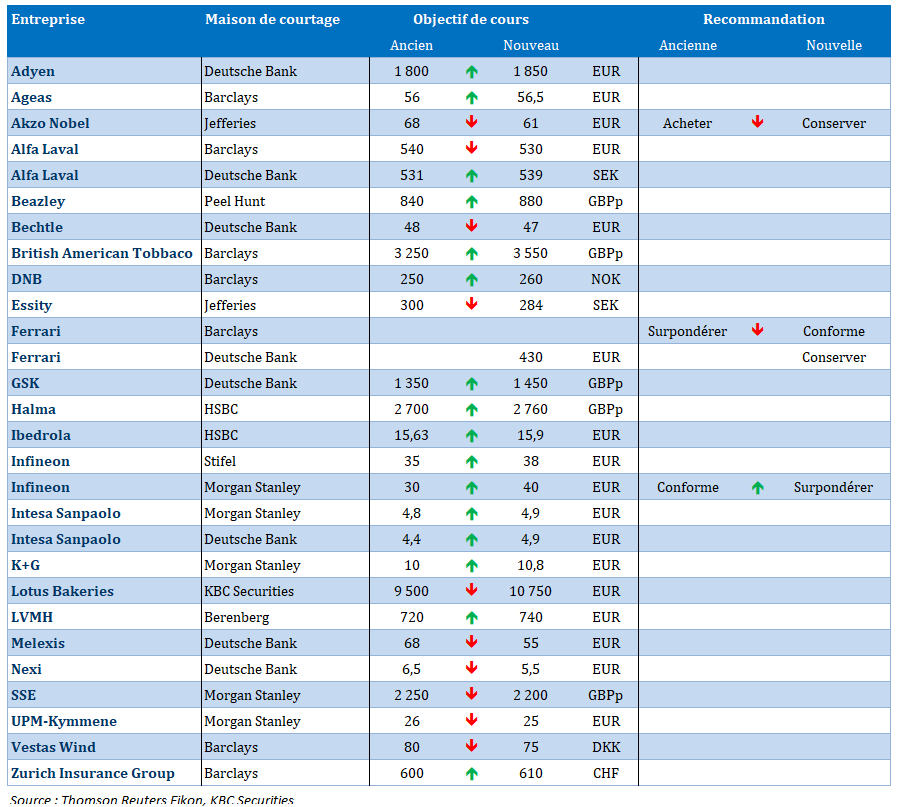Click the red down arrow in the Melexis row

pyautogui.click(x=471, y=642)
